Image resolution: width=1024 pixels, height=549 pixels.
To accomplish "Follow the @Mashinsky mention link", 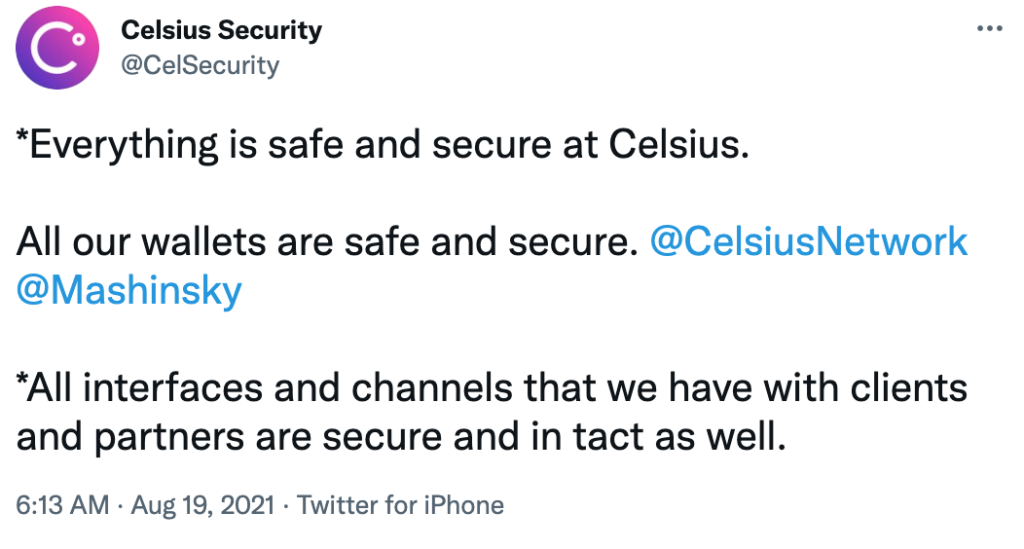I will tap(129, 290).
